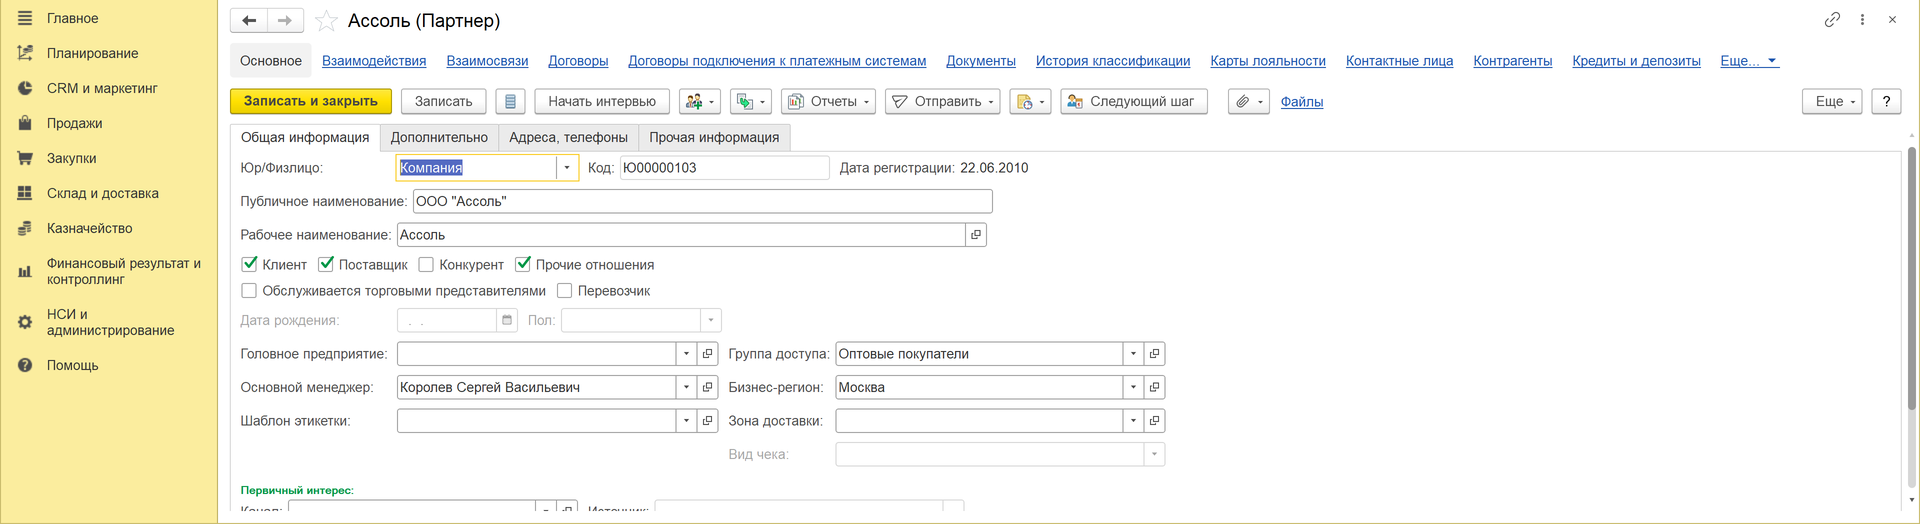Screen dimensions: 1920x524
Task: Expand the Еще... navigation links dropdown
Action: pos(1748,61)
